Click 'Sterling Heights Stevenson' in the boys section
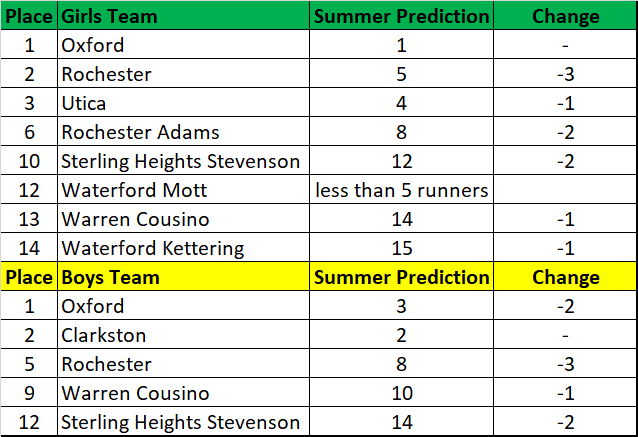 [180, 422]
